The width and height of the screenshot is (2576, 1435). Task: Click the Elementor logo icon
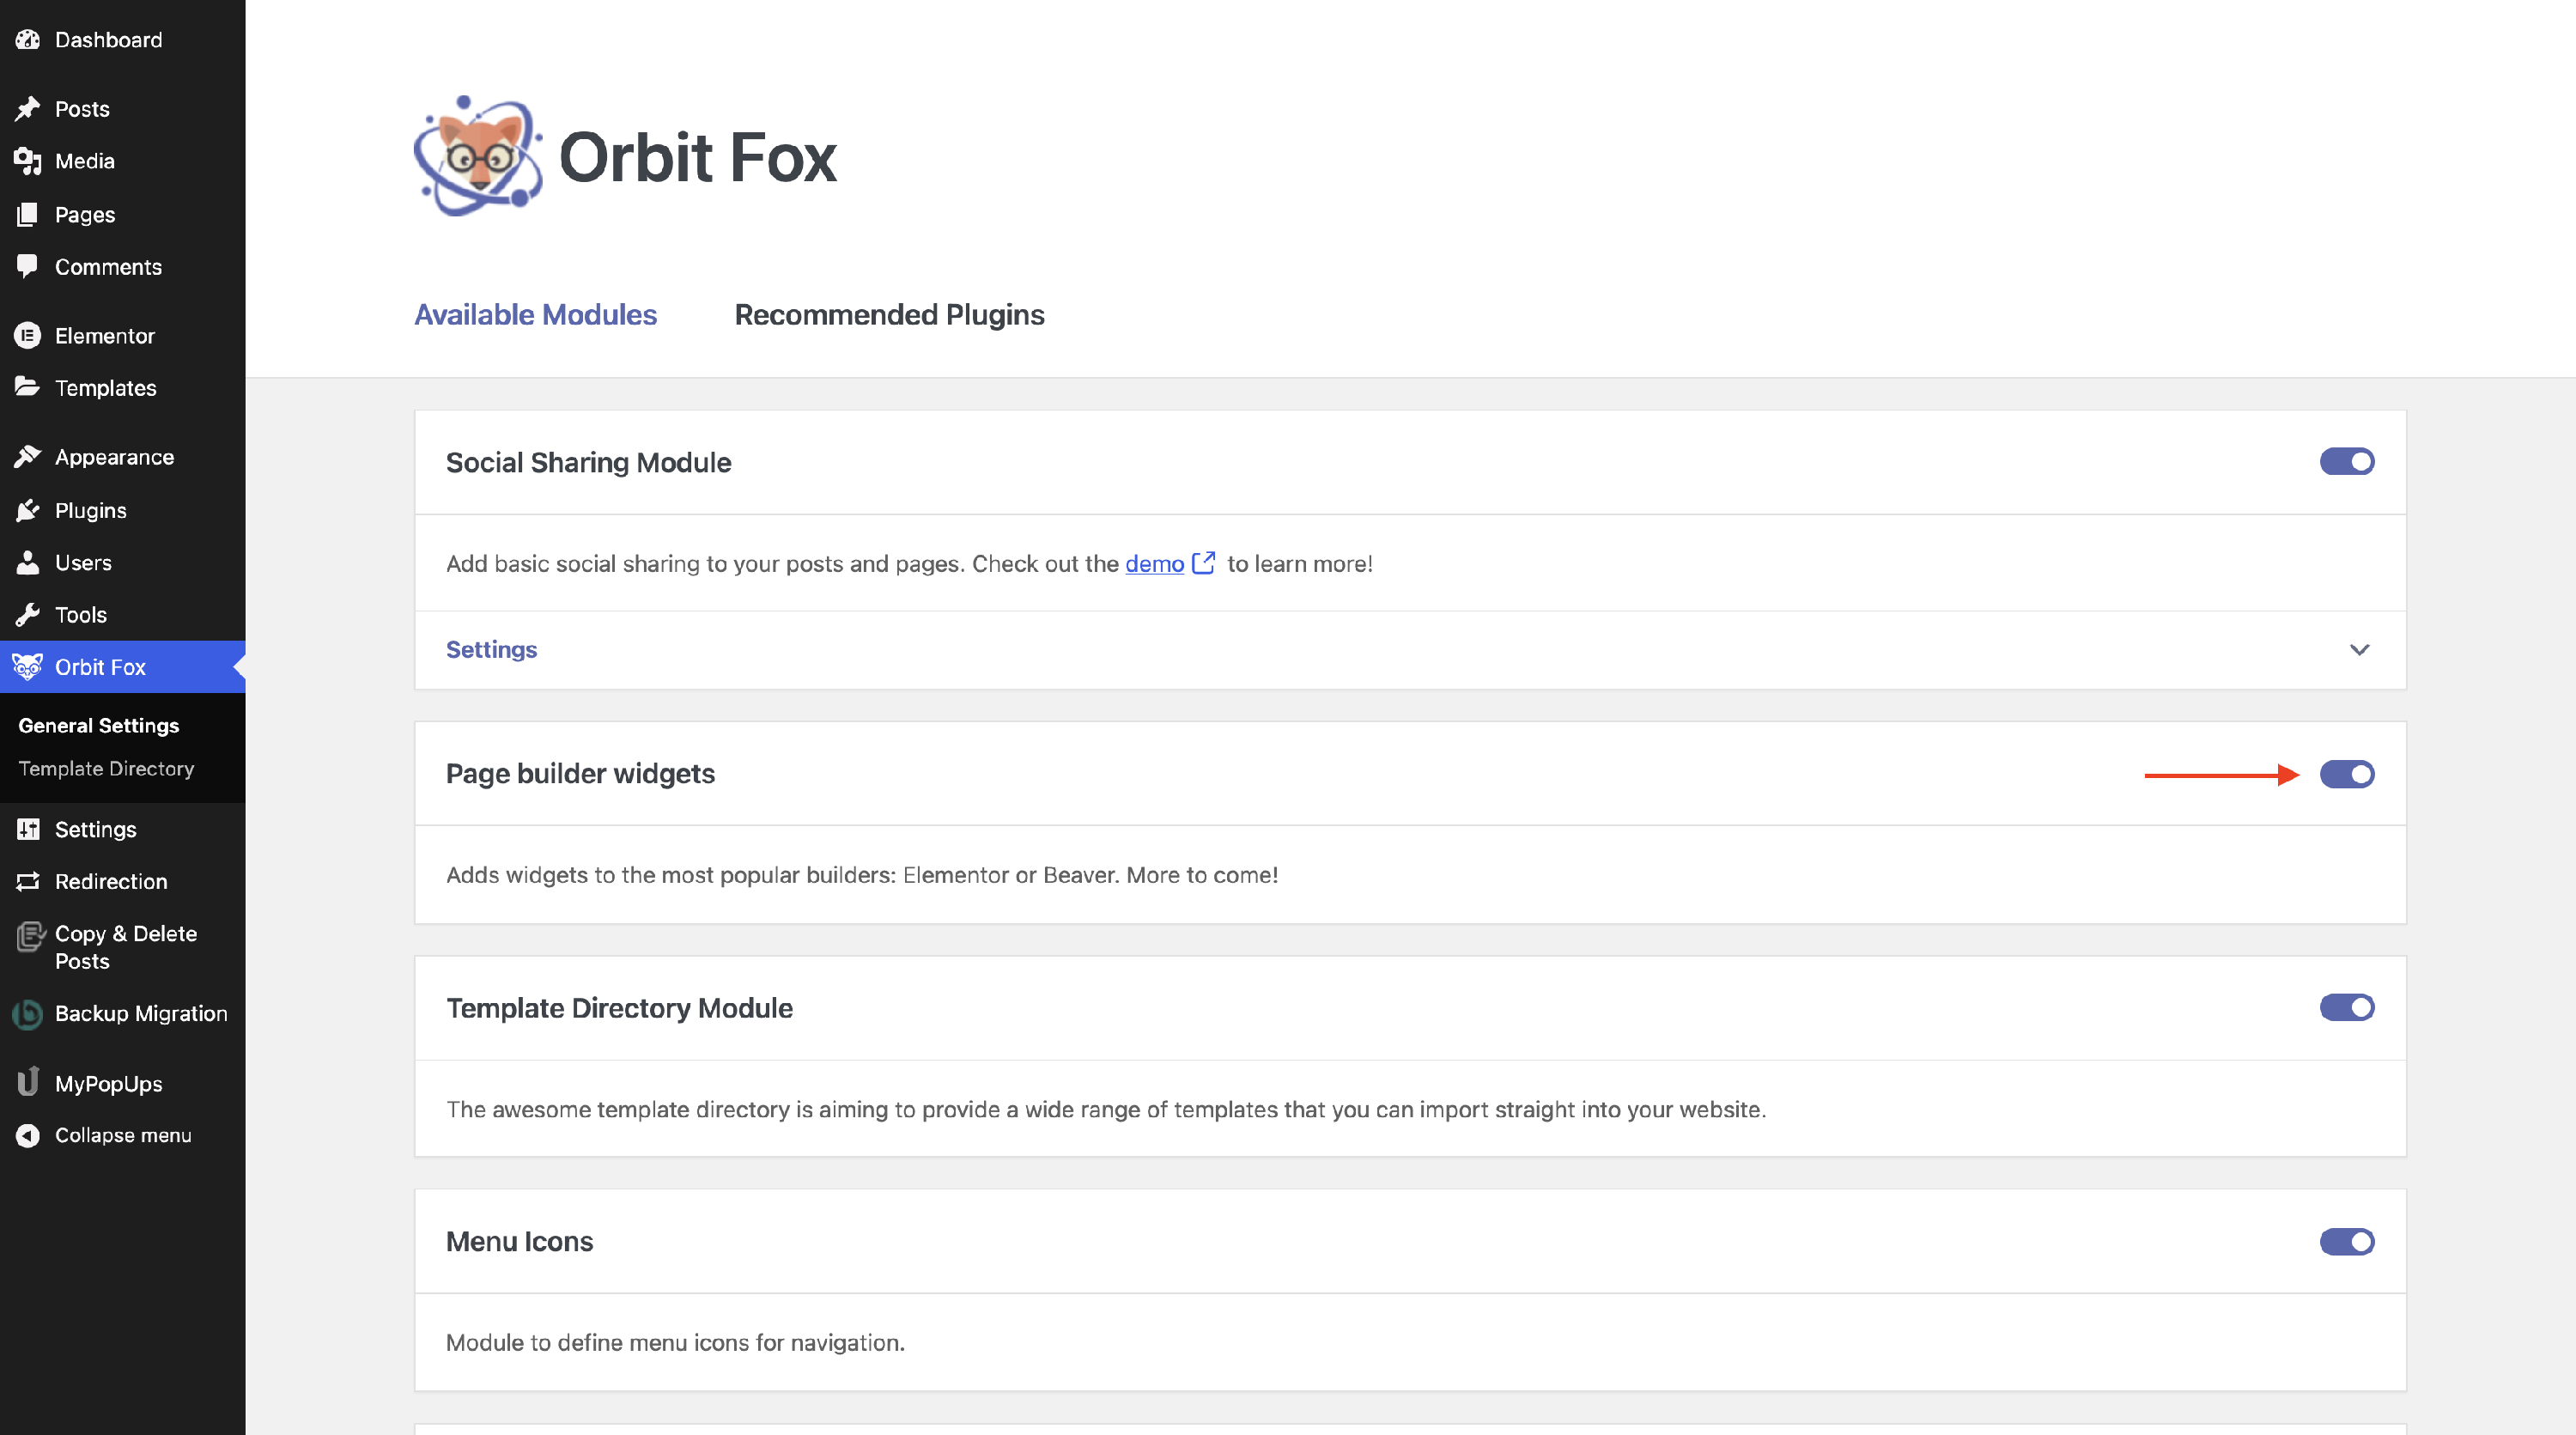pos(28,335)
